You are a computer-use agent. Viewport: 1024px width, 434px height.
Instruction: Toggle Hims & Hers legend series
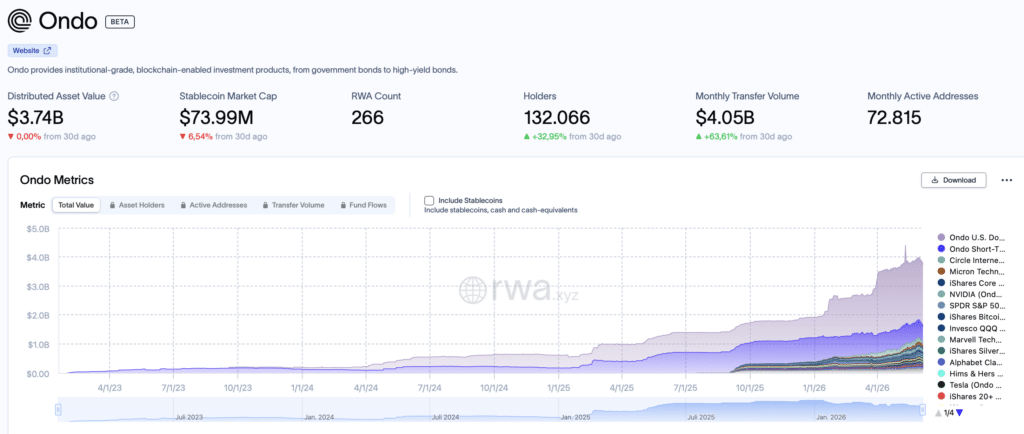click(972, 373)
